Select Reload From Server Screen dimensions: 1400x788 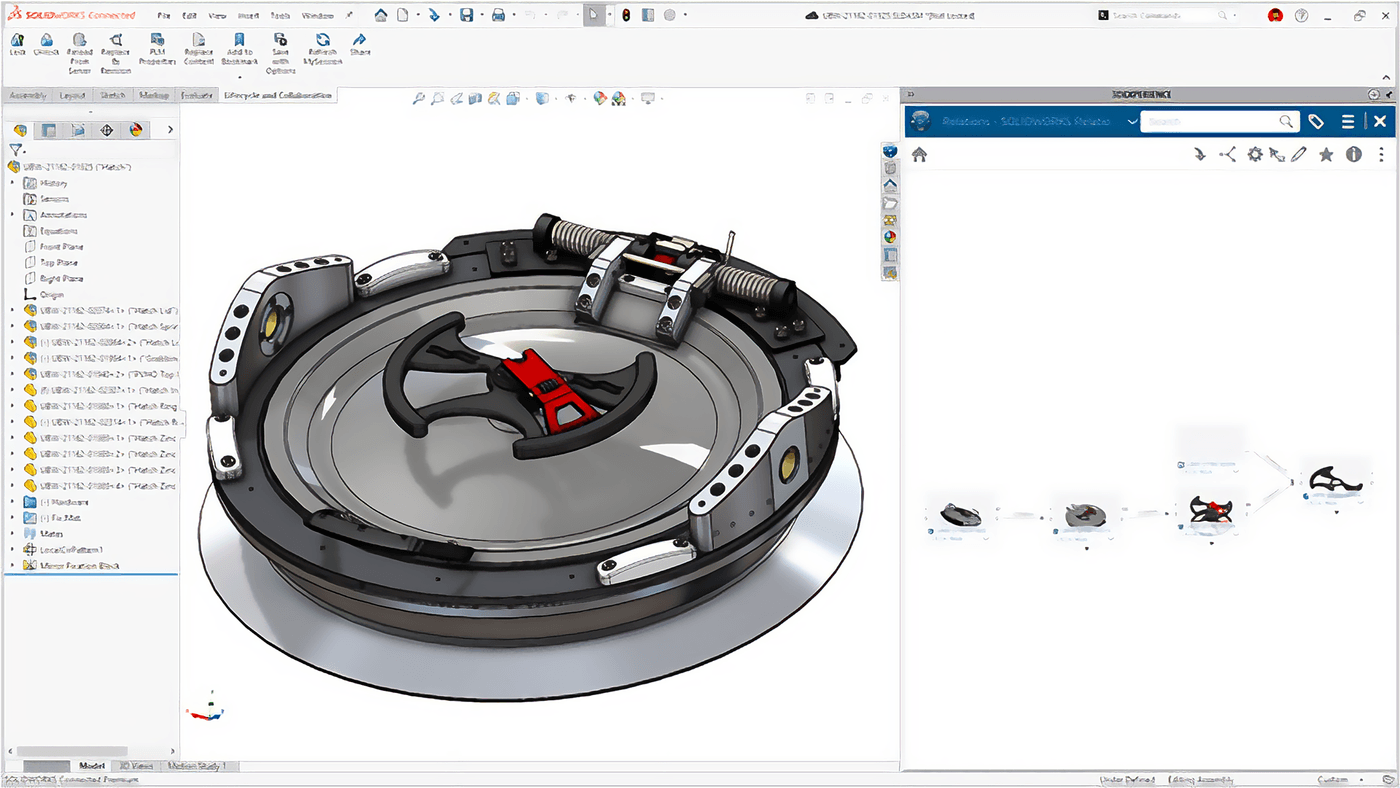point(79,44)
